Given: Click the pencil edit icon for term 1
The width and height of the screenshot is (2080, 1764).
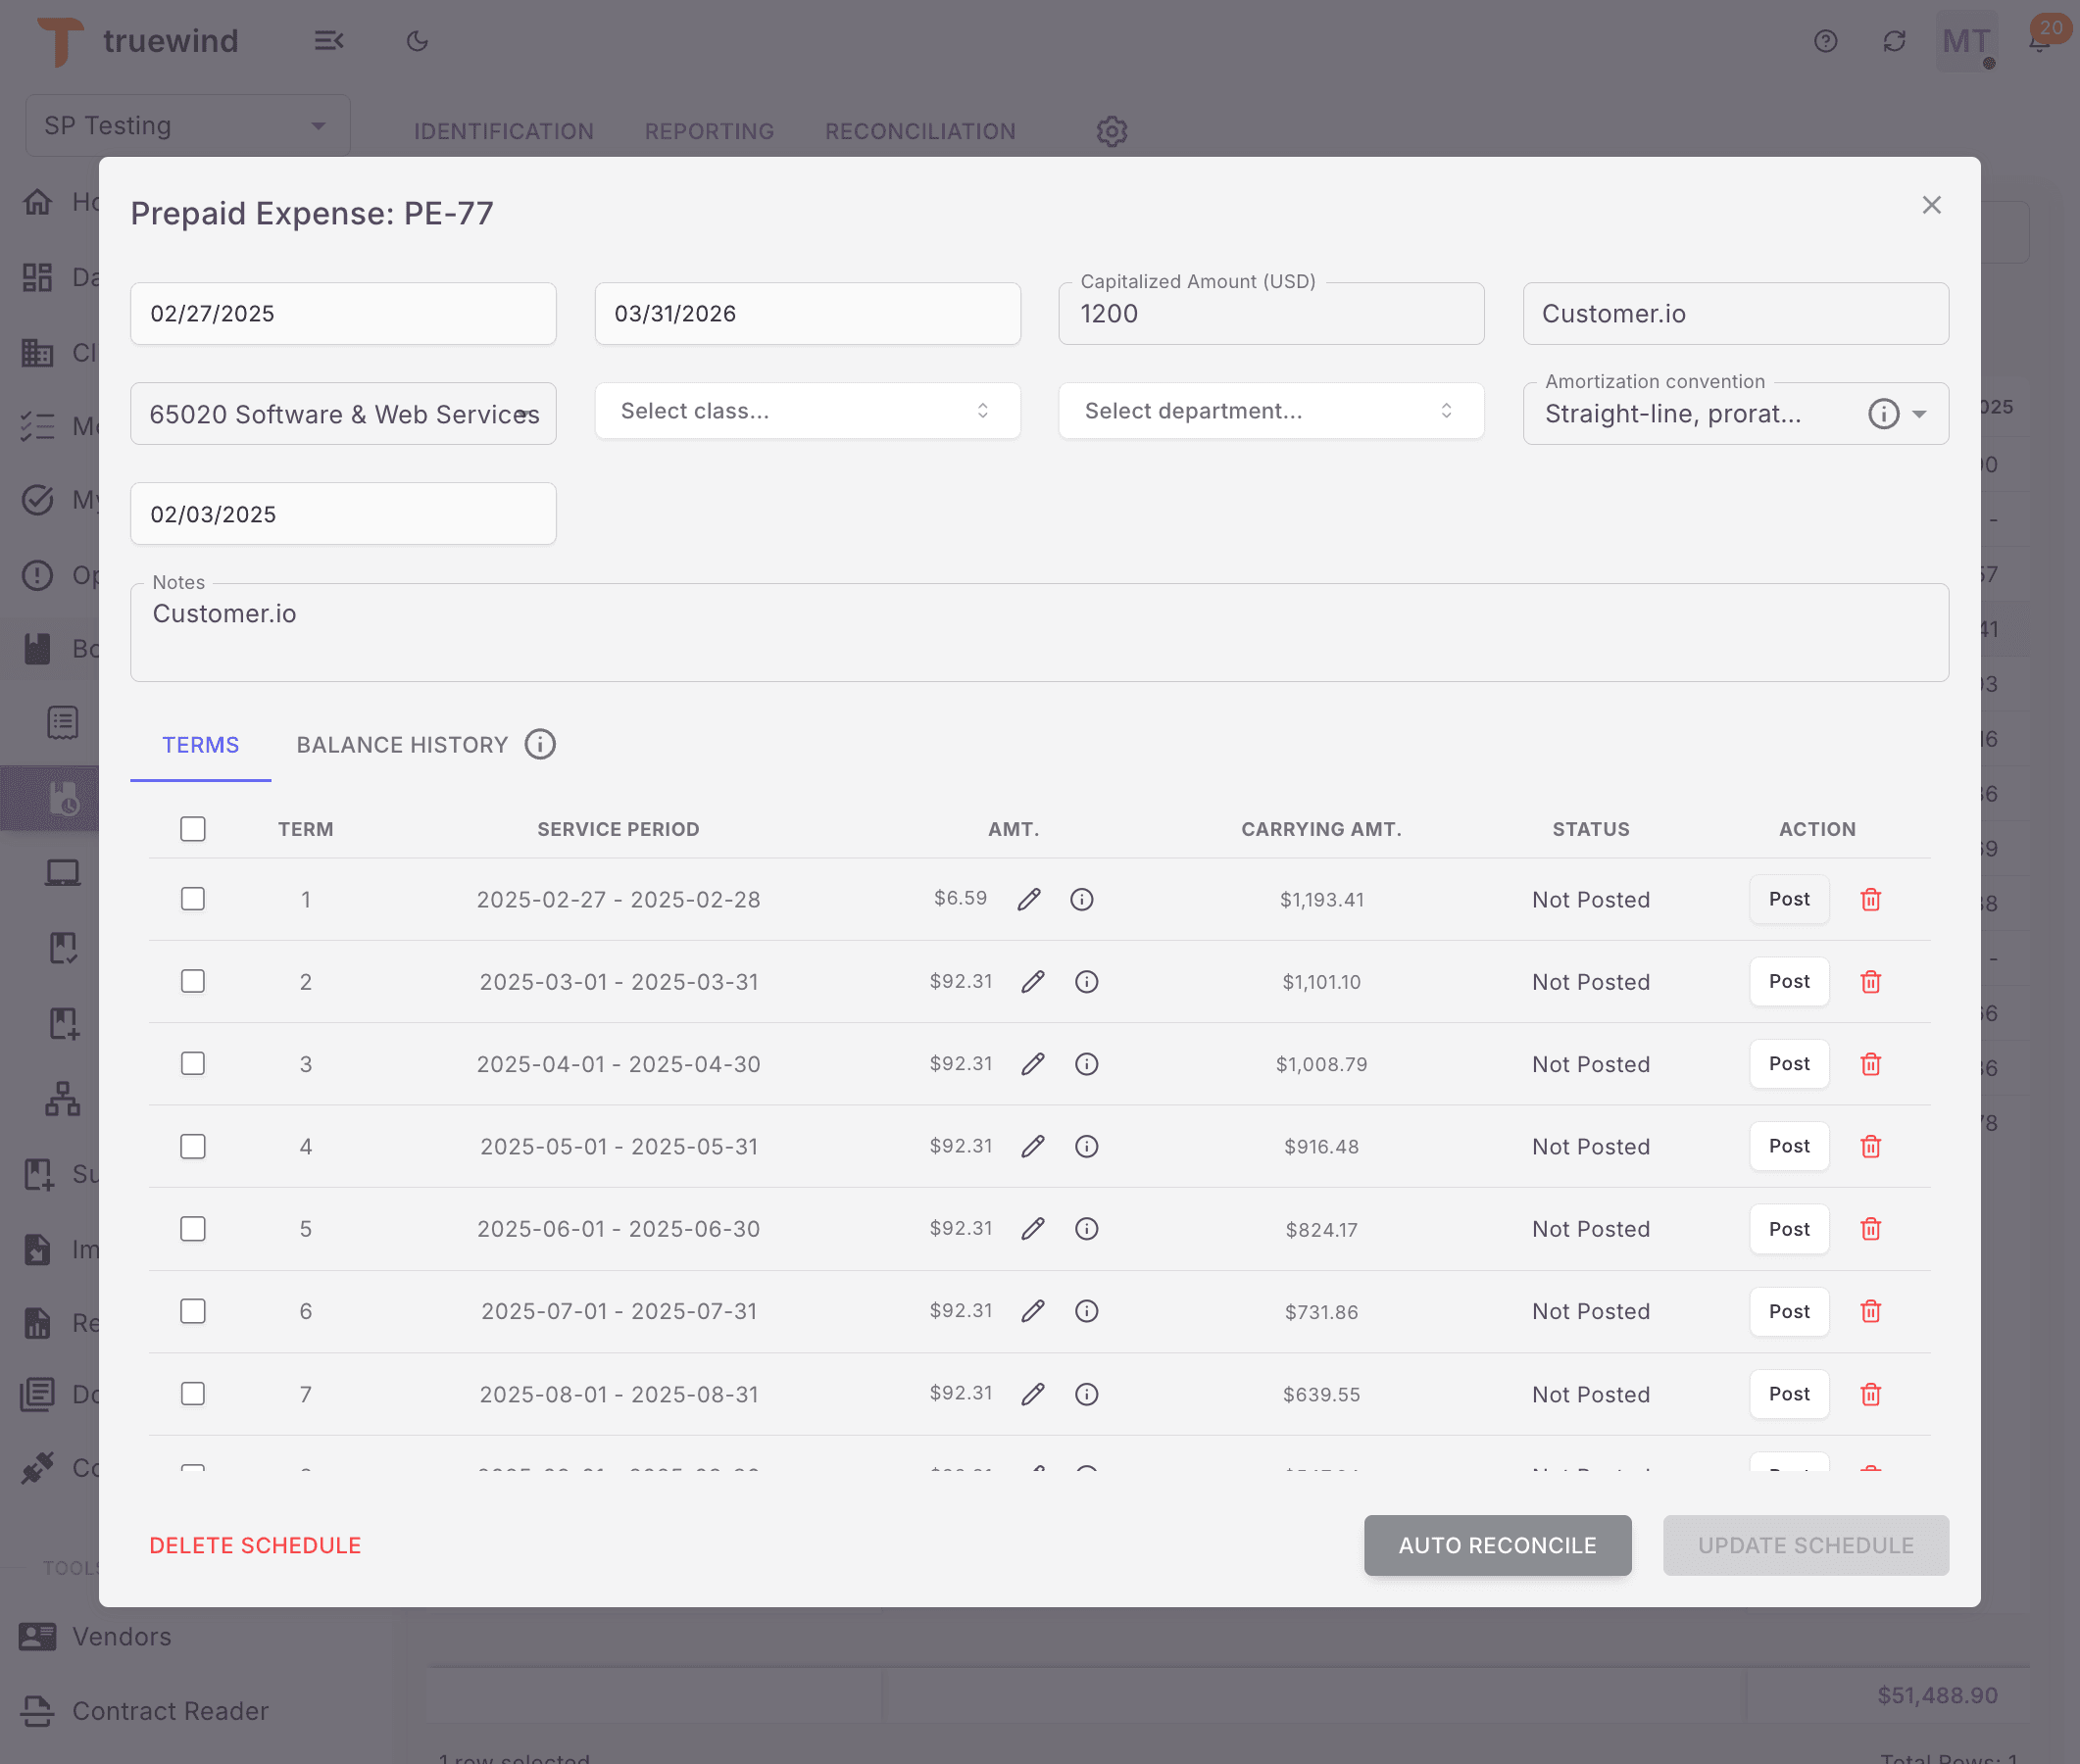Looking at the screenshot, I should [x=1029, y=899].
